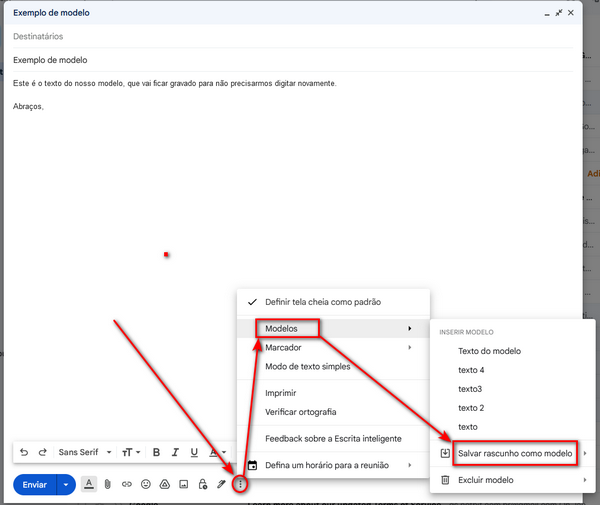Viewport: 600px width, 505px height.
Task: Open 'Defina um horário para a reunião'
Action: tap(333, 465)
